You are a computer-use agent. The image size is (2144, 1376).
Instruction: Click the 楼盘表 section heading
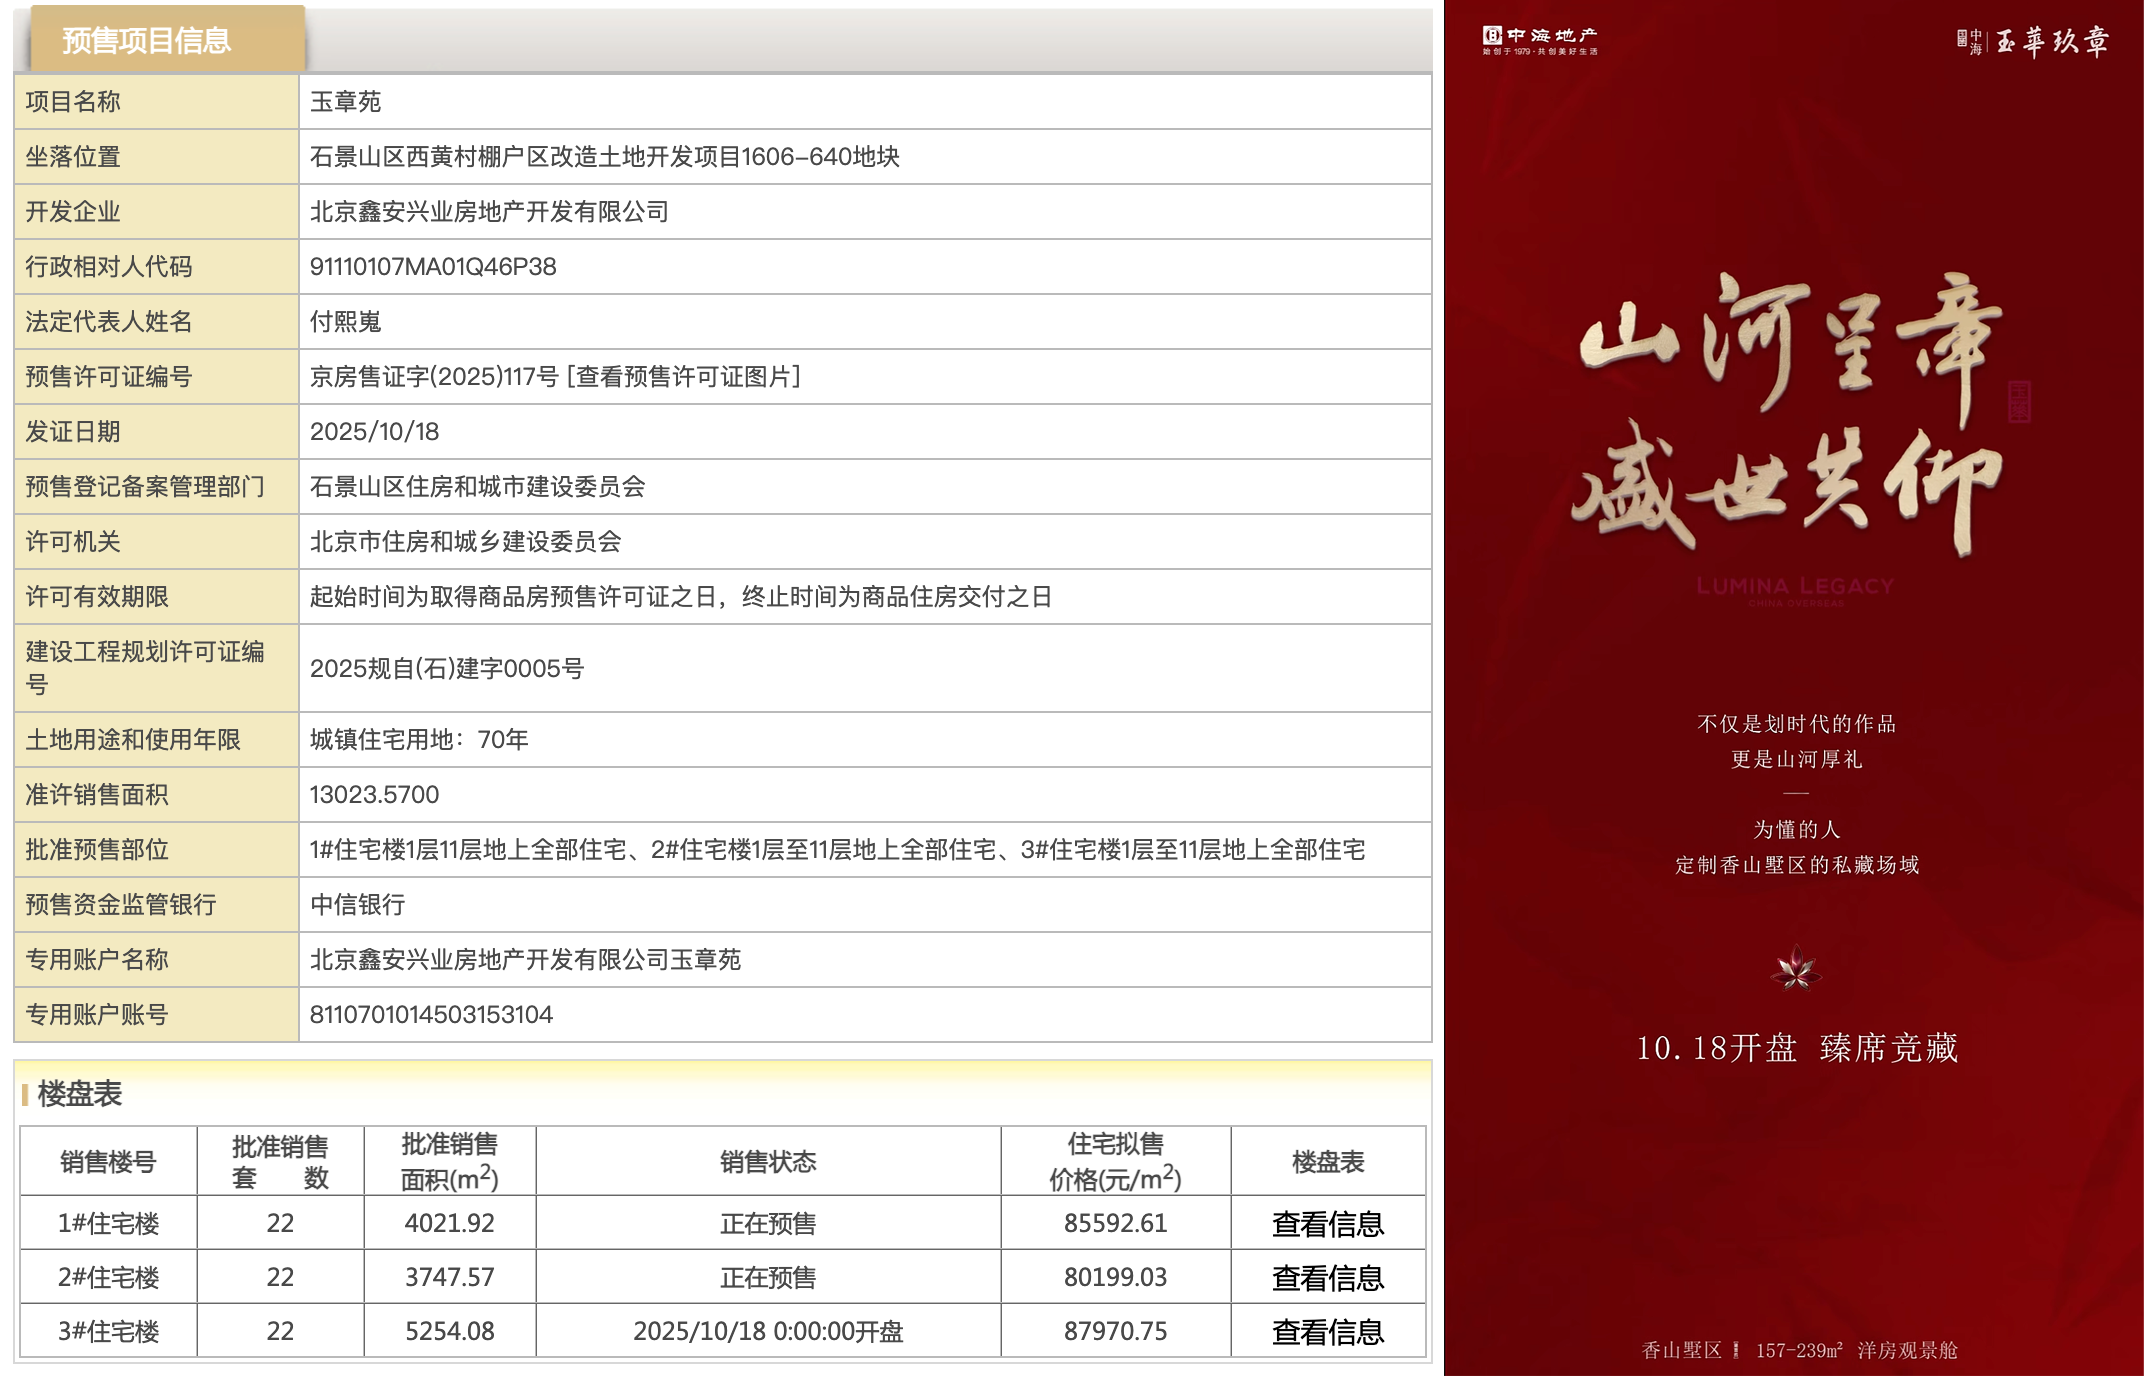click(x=79, y=1094)
